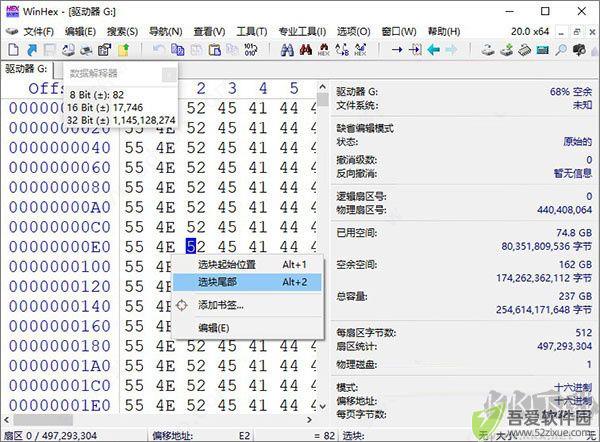Click the inner document close button
The width and height of the screenshot is (600, 442).
[592, 33]
